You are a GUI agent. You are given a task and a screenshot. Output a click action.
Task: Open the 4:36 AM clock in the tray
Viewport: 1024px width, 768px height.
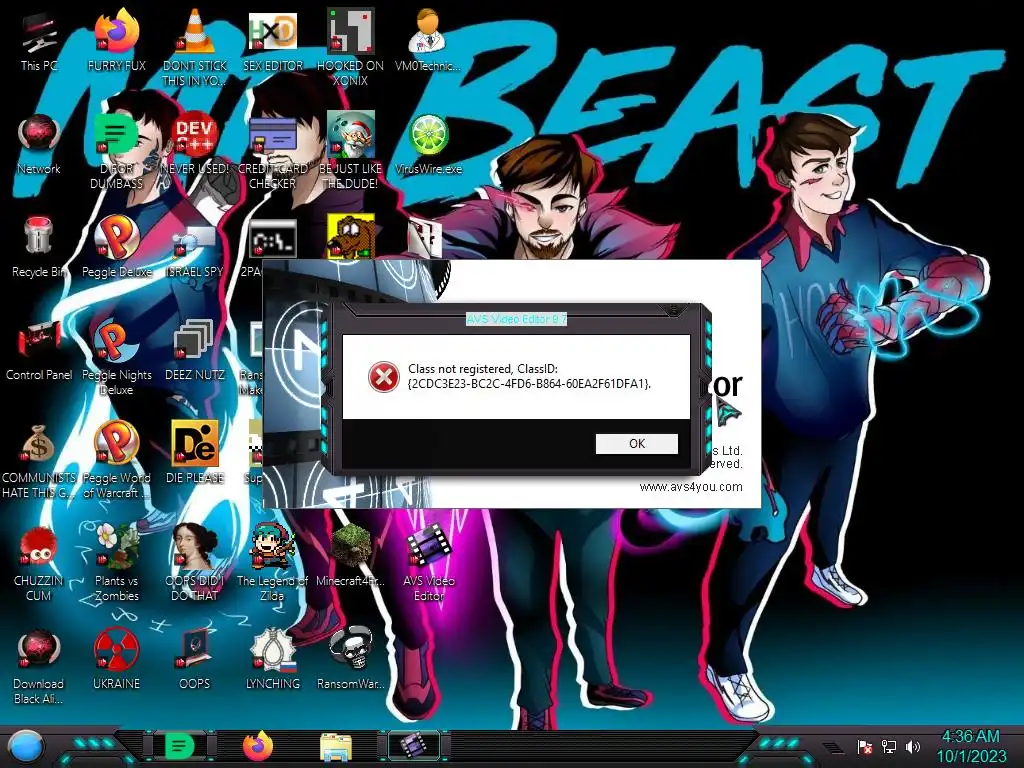click(970, 746)
